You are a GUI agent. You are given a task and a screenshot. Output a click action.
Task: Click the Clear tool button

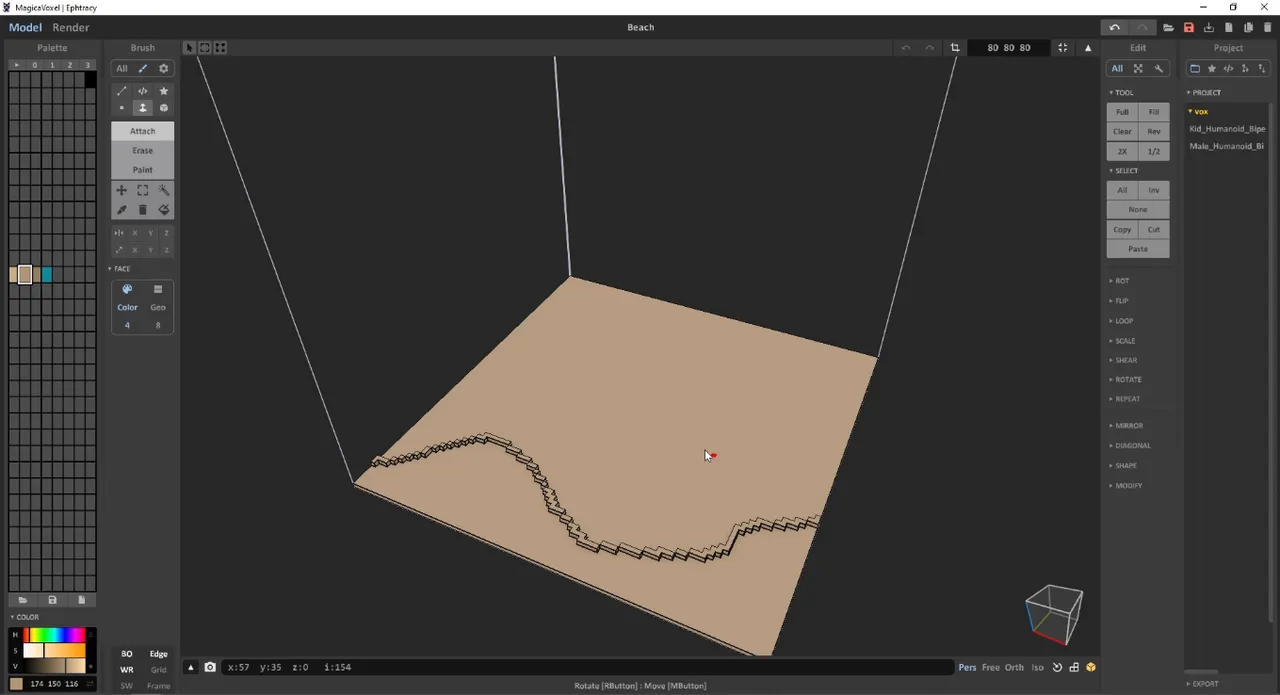[1122, 132]
